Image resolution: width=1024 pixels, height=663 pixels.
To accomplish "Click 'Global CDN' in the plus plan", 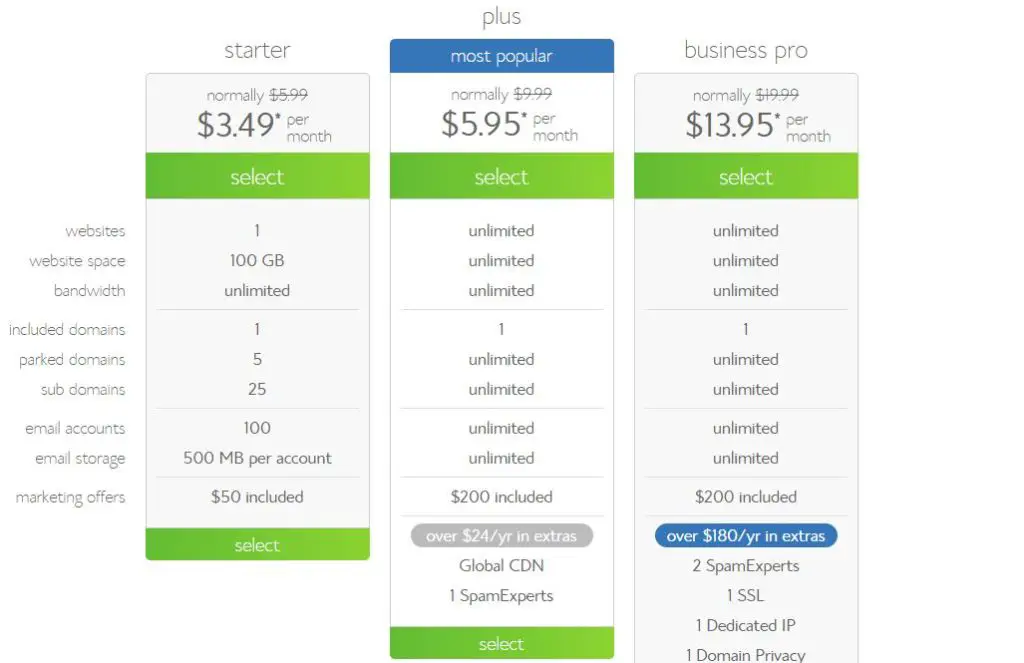I will (502, 565).
